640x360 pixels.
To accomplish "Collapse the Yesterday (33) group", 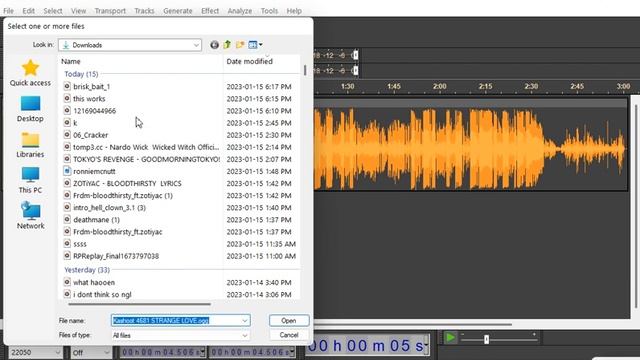I will [87, 270].
